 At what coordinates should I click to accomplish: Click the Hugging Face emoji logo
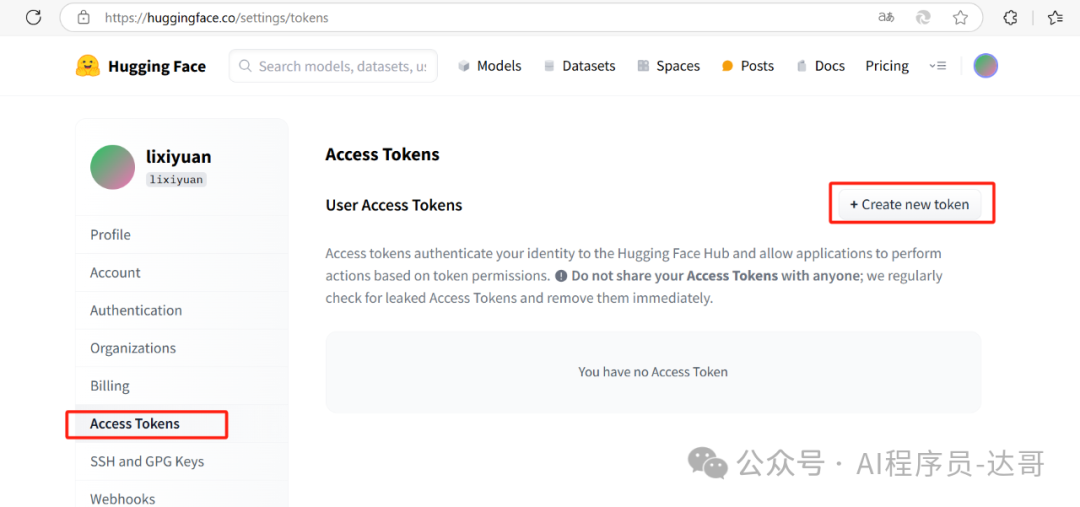click(87, 66)
